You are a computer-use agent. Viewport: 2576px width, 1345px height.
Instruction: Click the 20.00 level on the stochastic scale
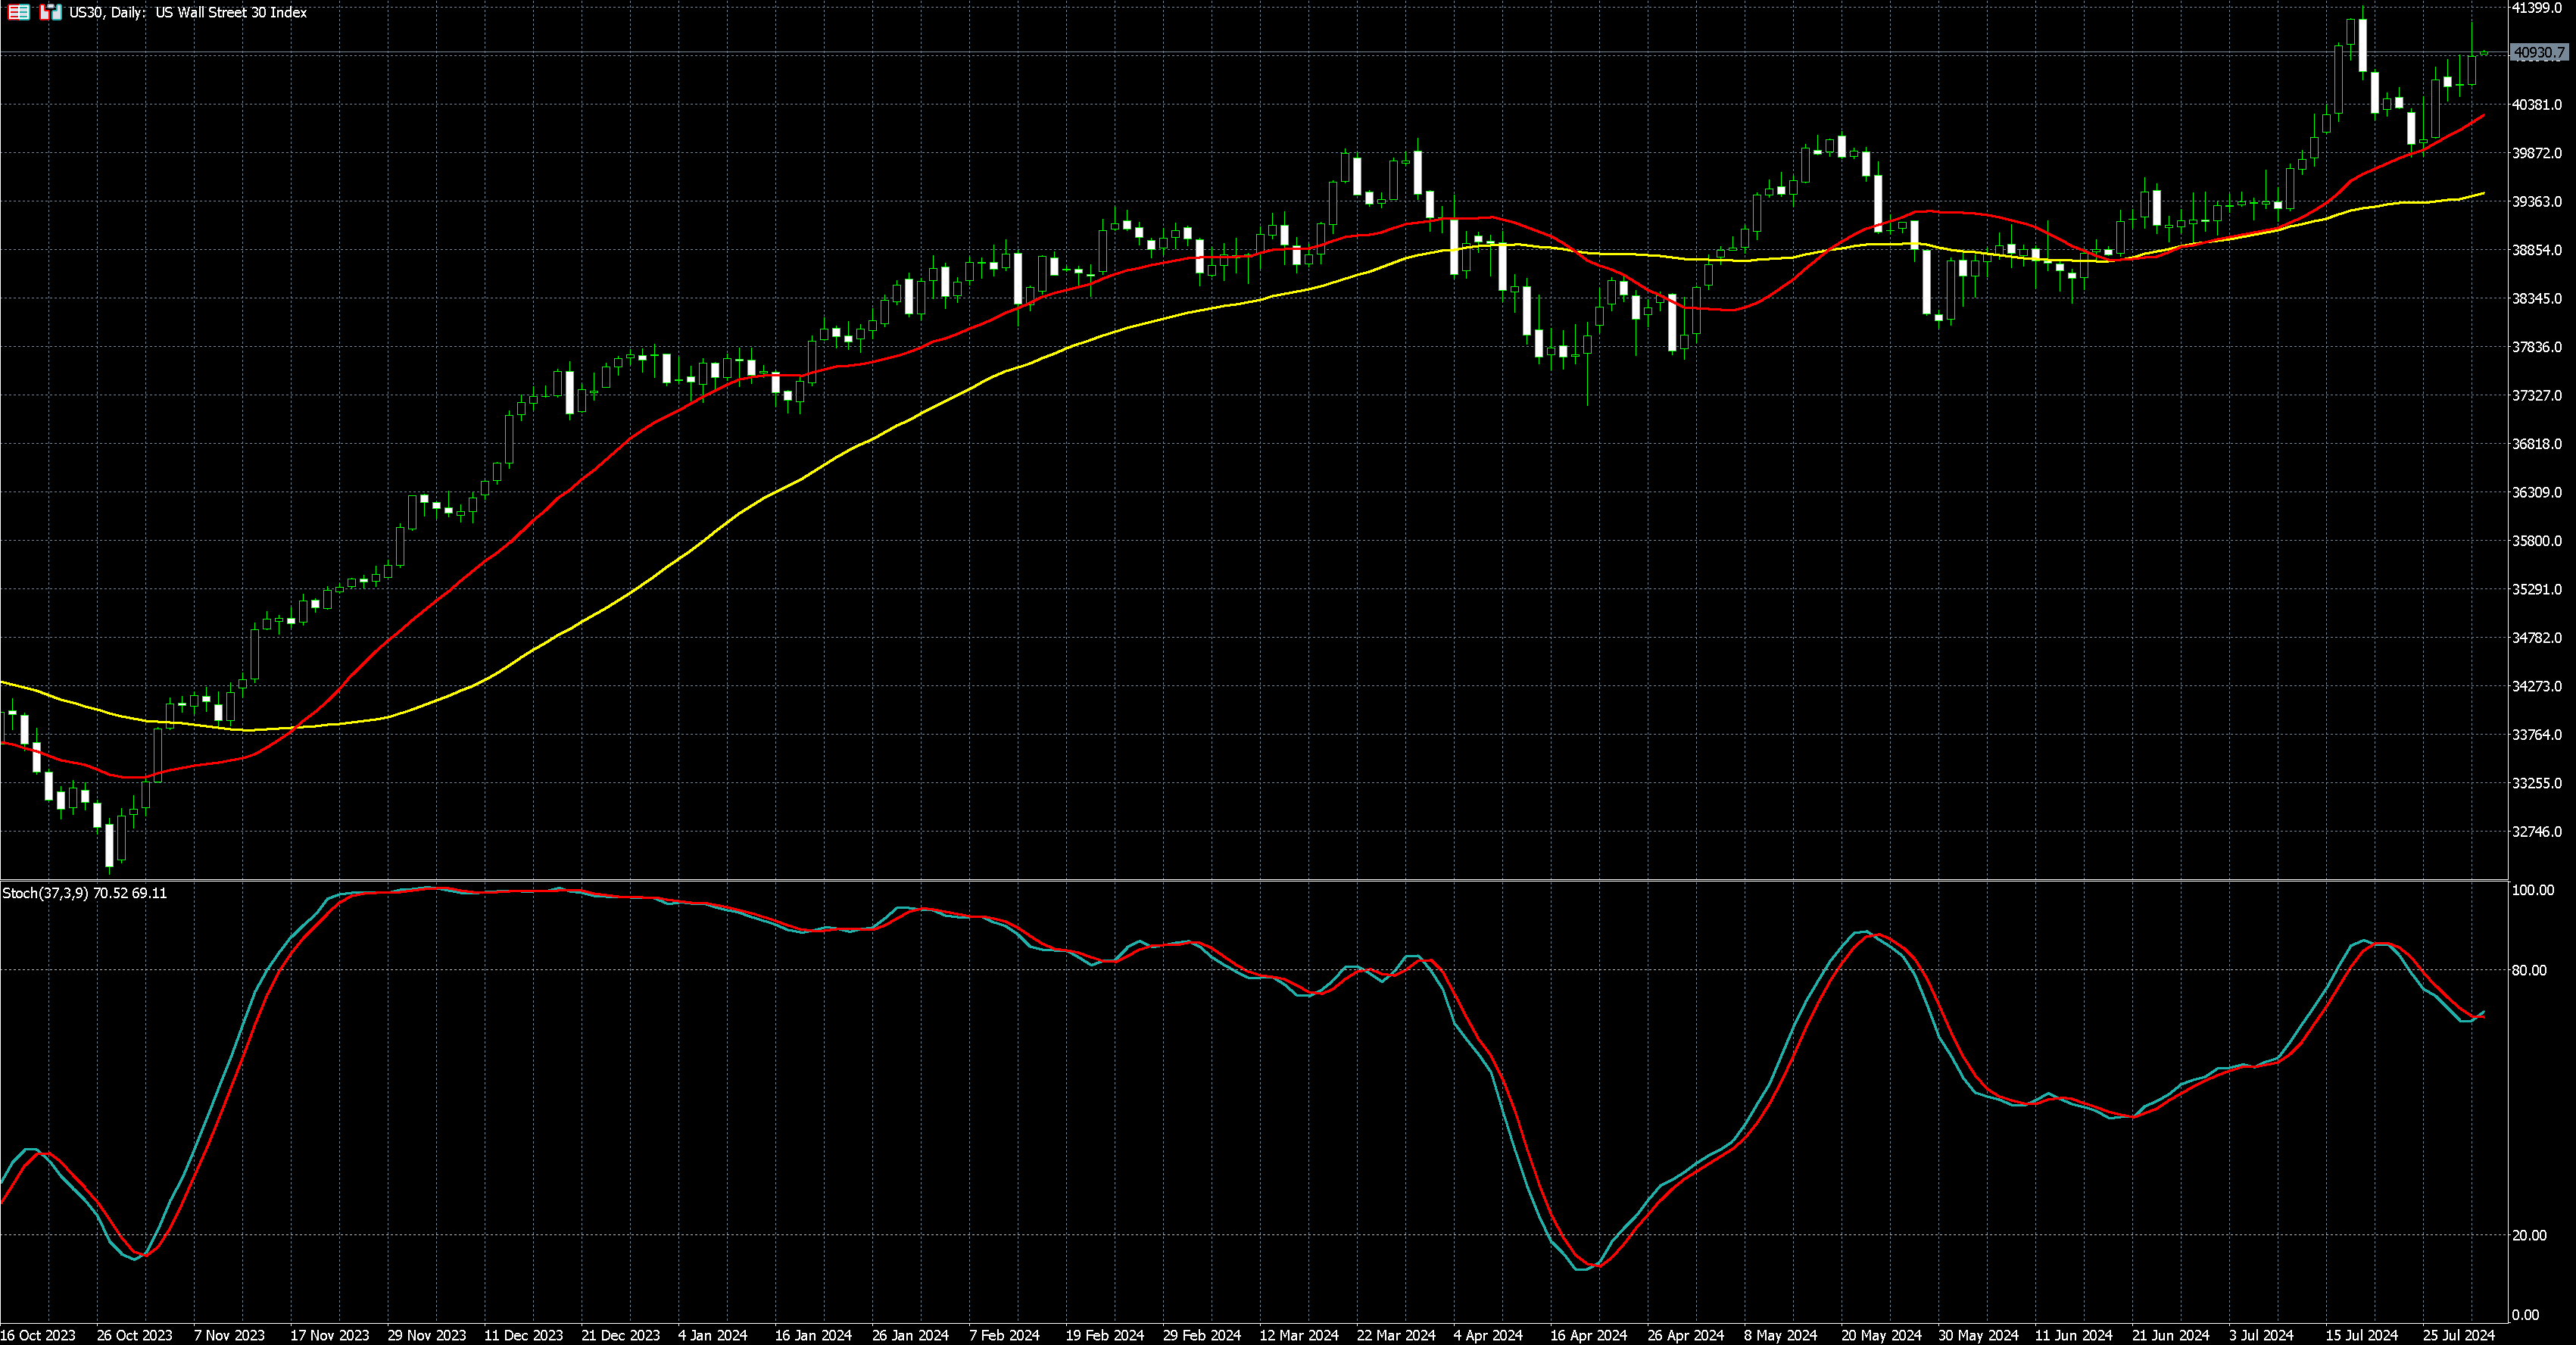pos(2529,1235)
